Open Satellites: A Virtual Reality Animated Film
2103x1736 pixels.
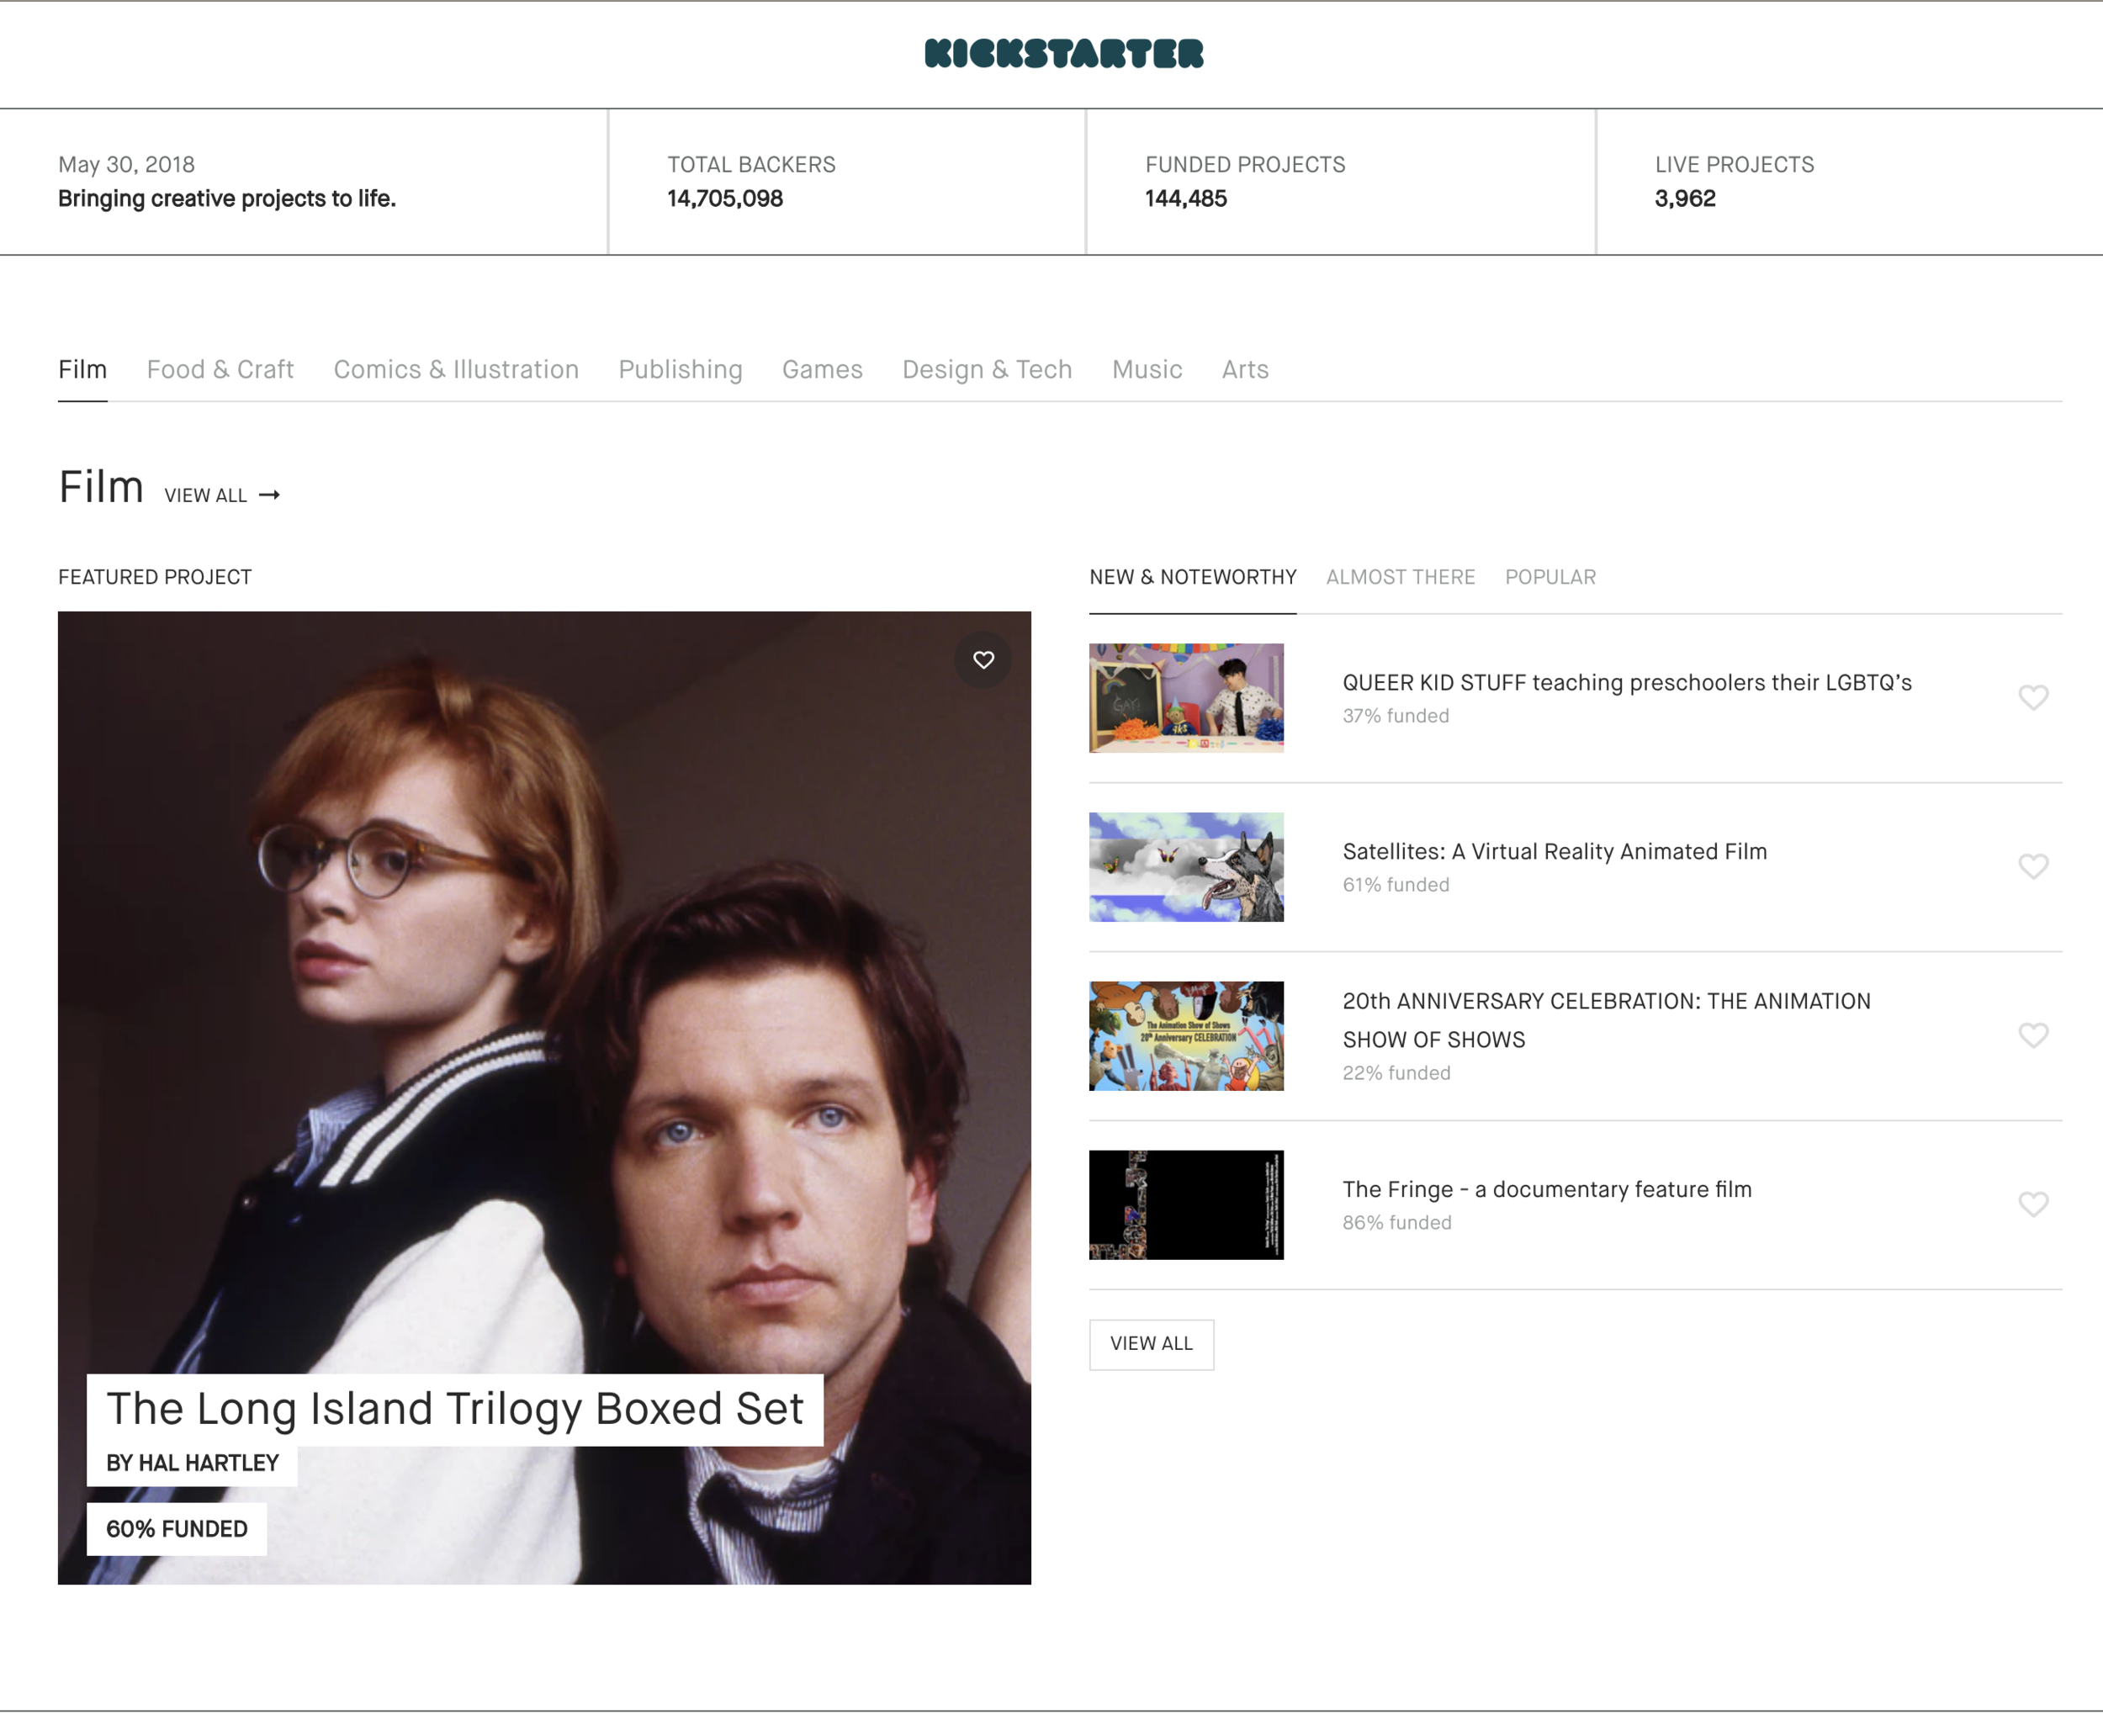[x=1554, y=852]
